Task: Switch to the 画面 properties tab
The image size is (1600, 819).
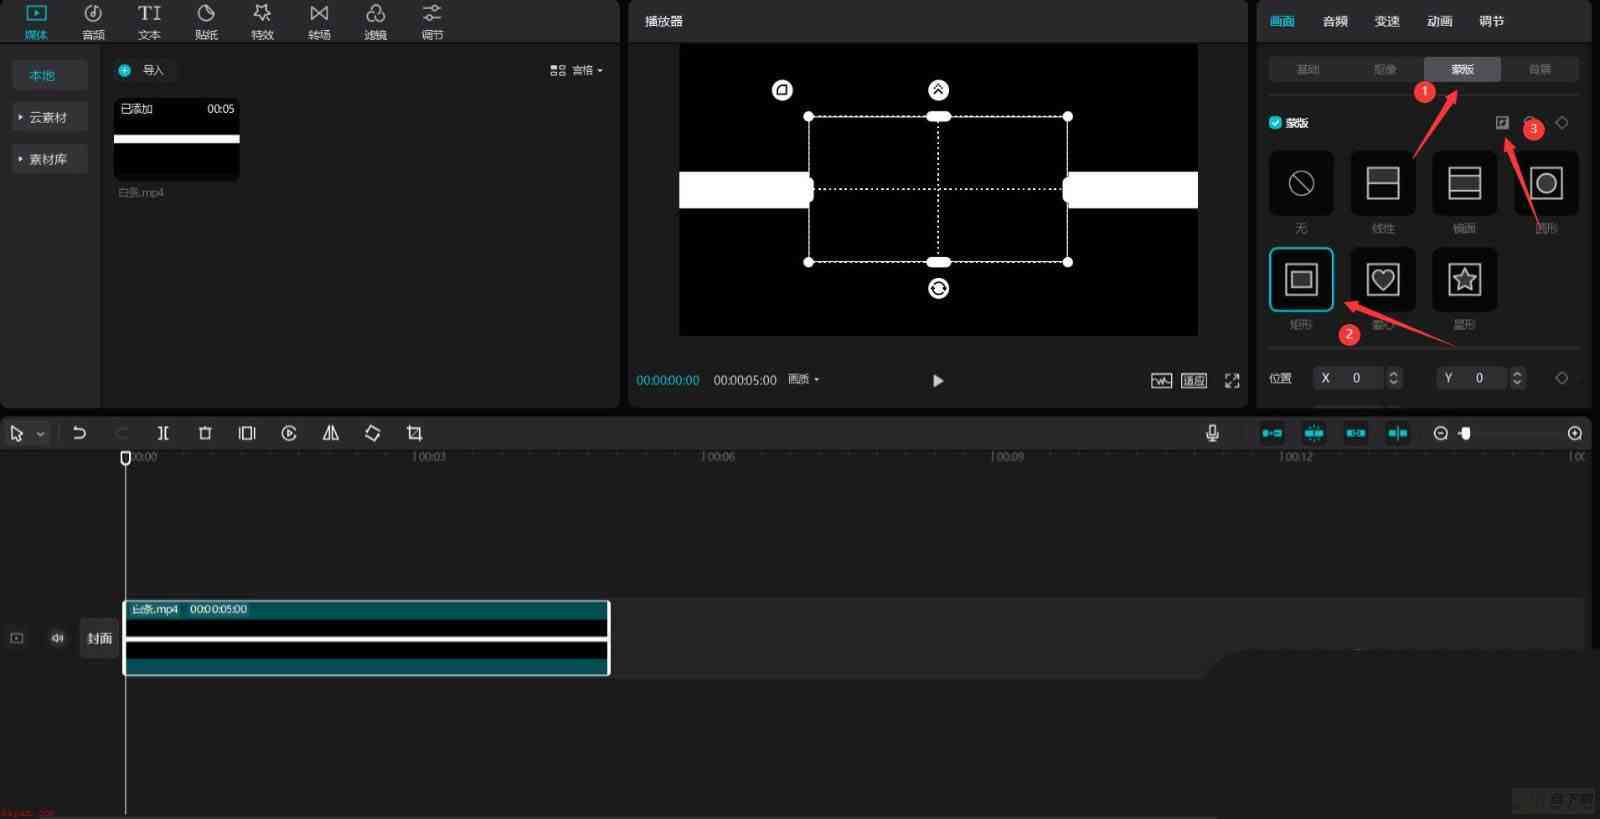Action: 1282,21
